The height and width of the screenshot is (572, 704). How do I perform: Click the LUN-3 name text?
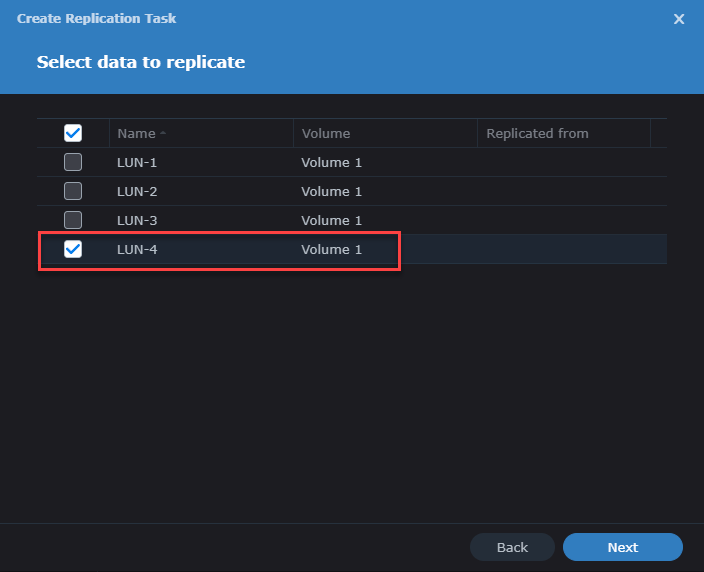[137, 220]
